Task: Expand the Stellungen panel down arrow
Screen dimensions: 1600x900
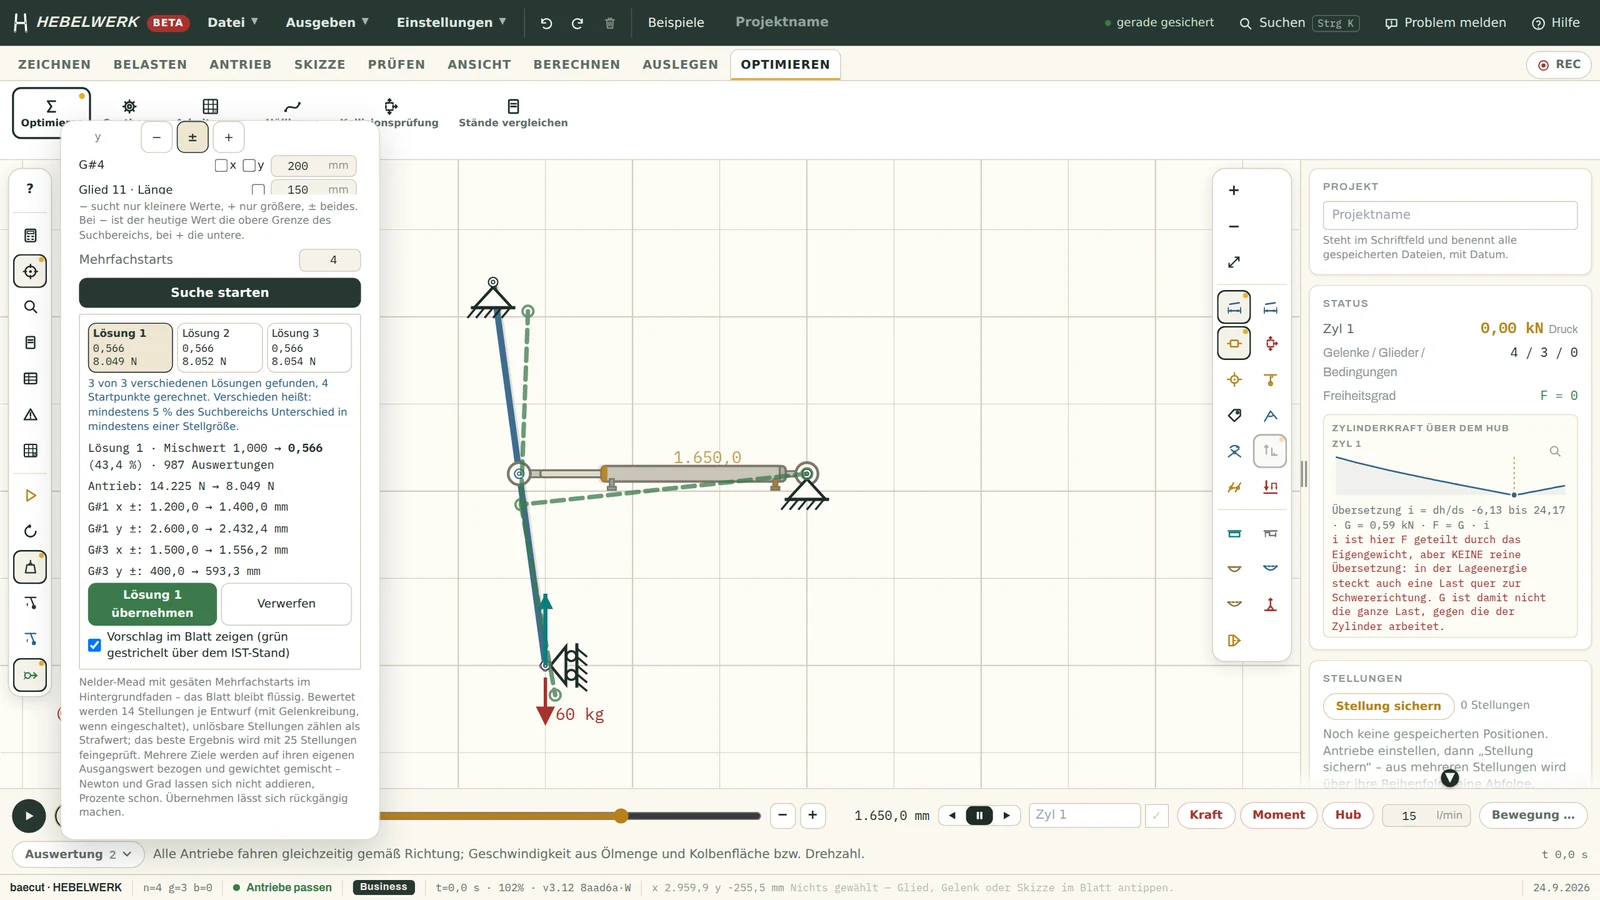Action: (x=1450, y=778)
